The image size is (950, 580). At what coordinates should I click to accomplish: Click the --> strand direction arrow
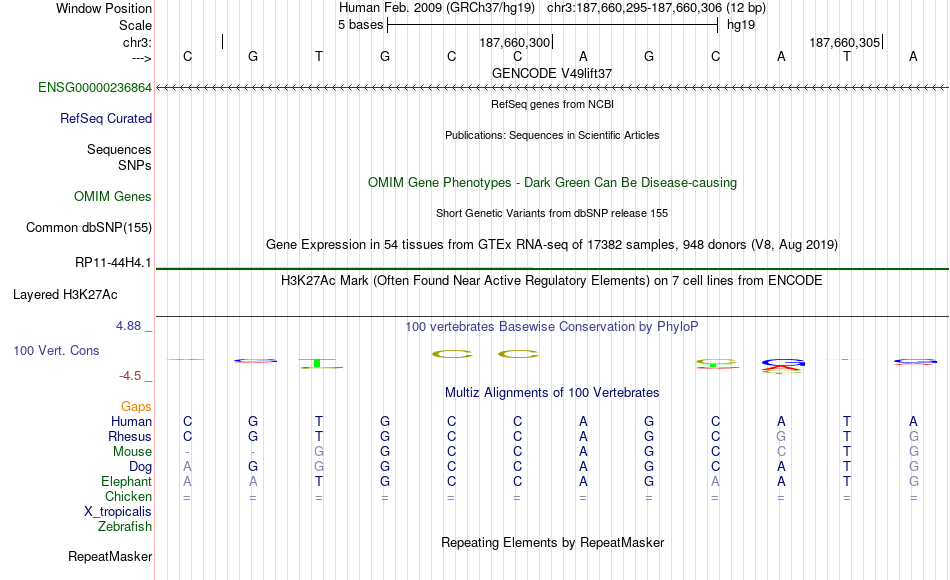(x=141, y=58)
